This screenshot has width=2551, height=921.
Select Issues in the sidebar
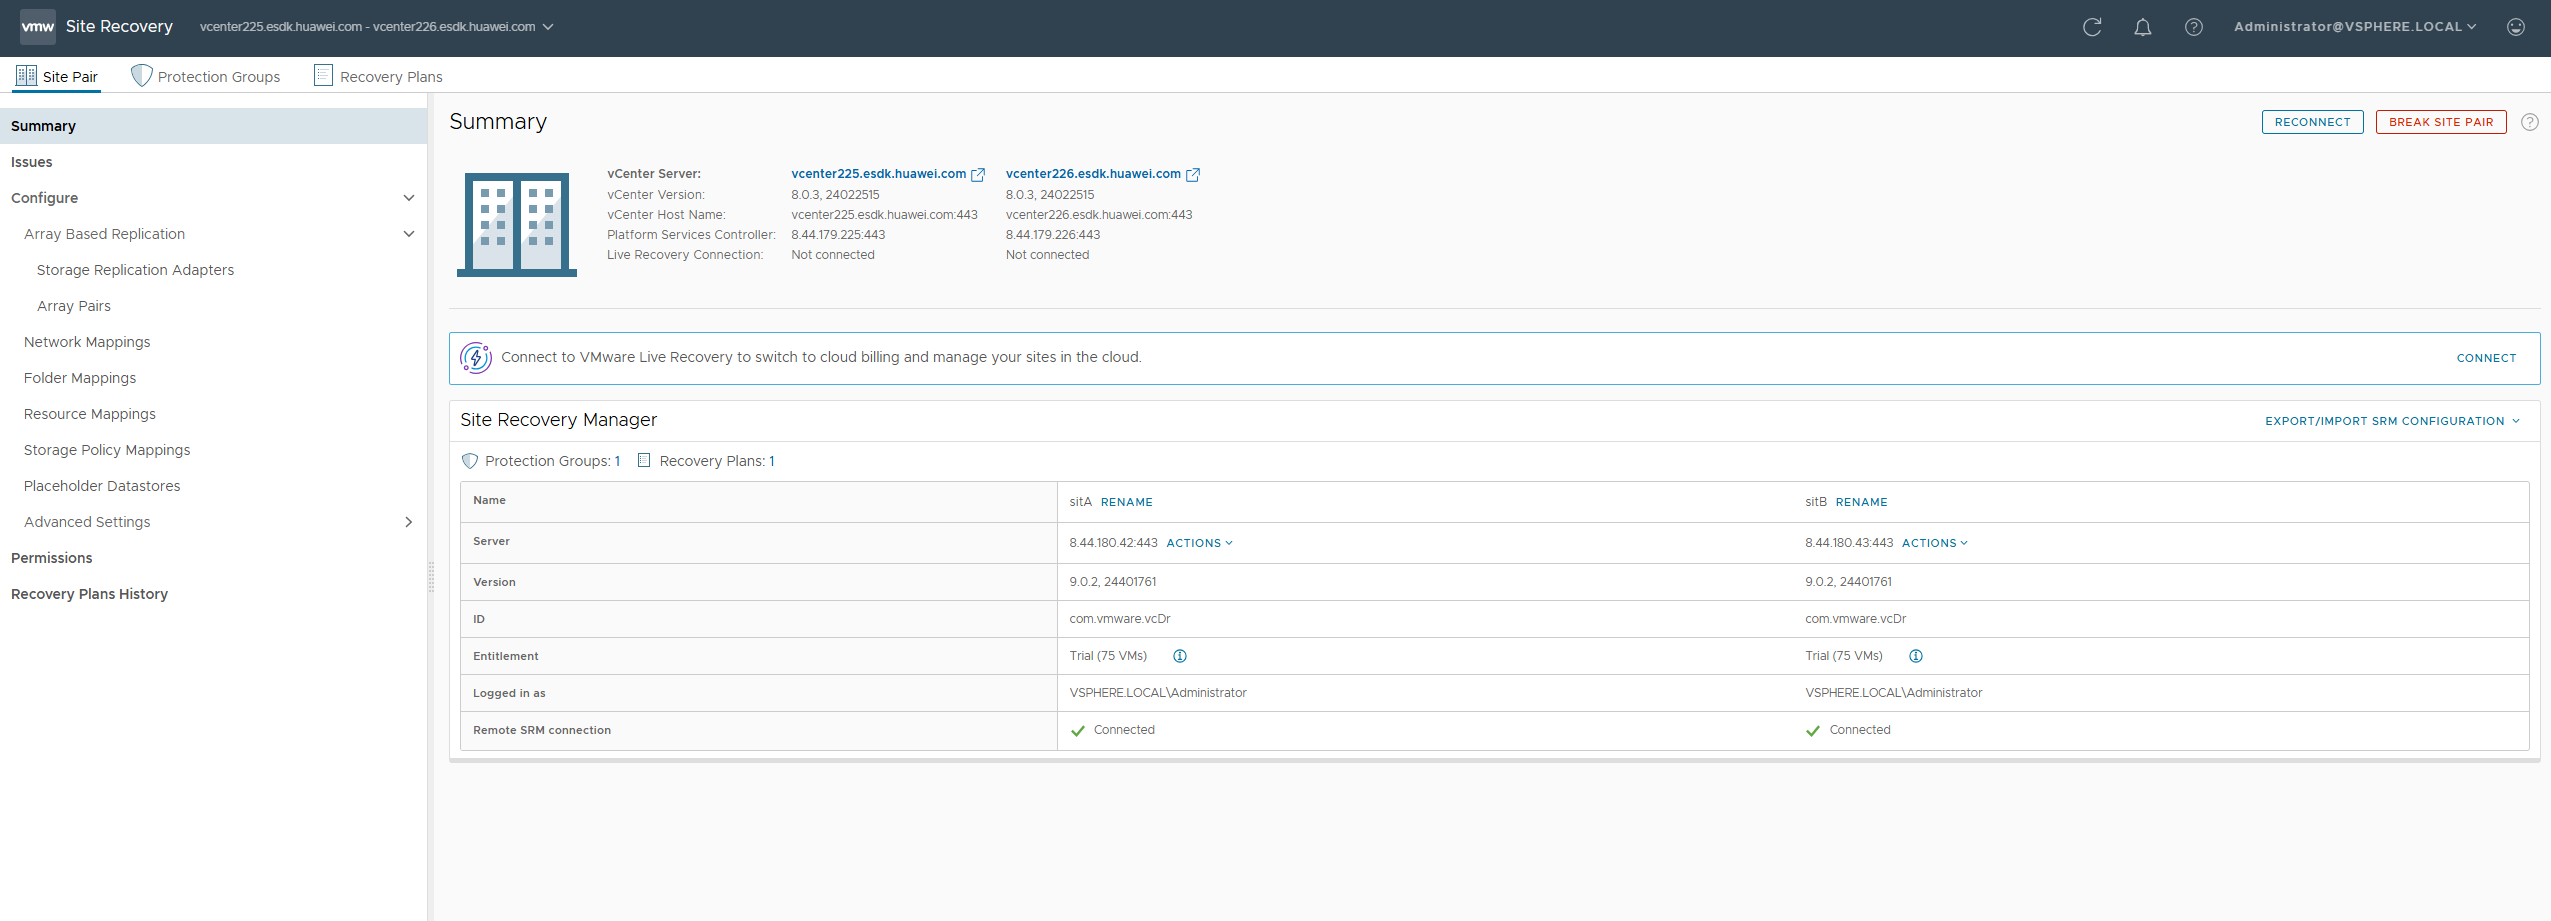point(213,162)
